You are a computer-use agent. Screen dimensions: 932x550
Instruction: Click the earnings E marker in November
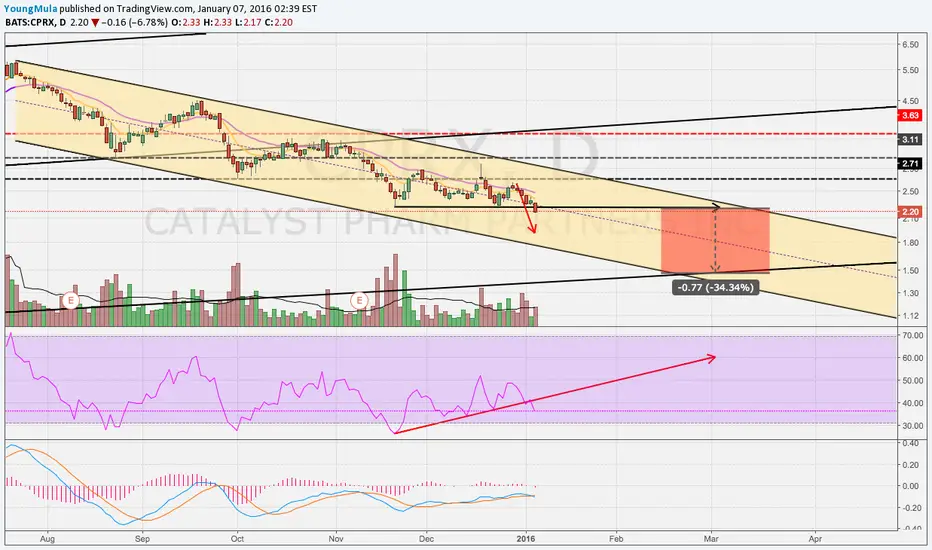(x=359, y=300)
